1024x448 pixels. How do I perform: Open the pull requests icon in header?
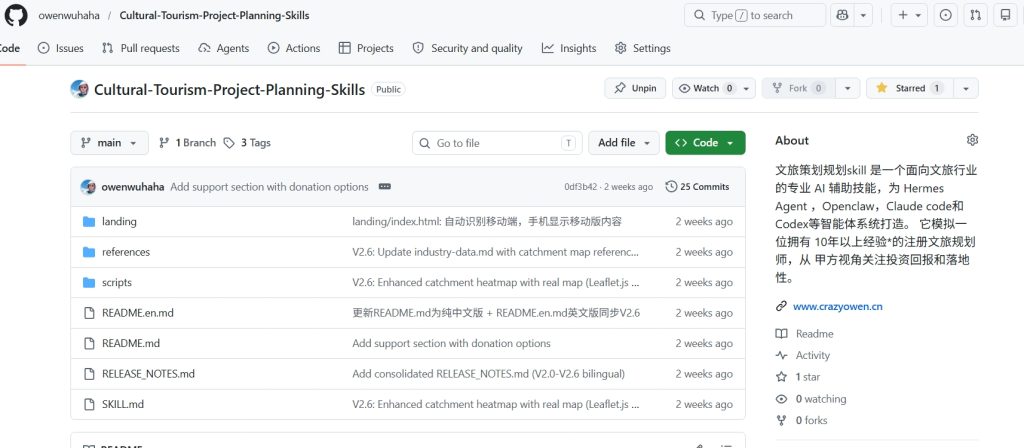click(975, 15)
